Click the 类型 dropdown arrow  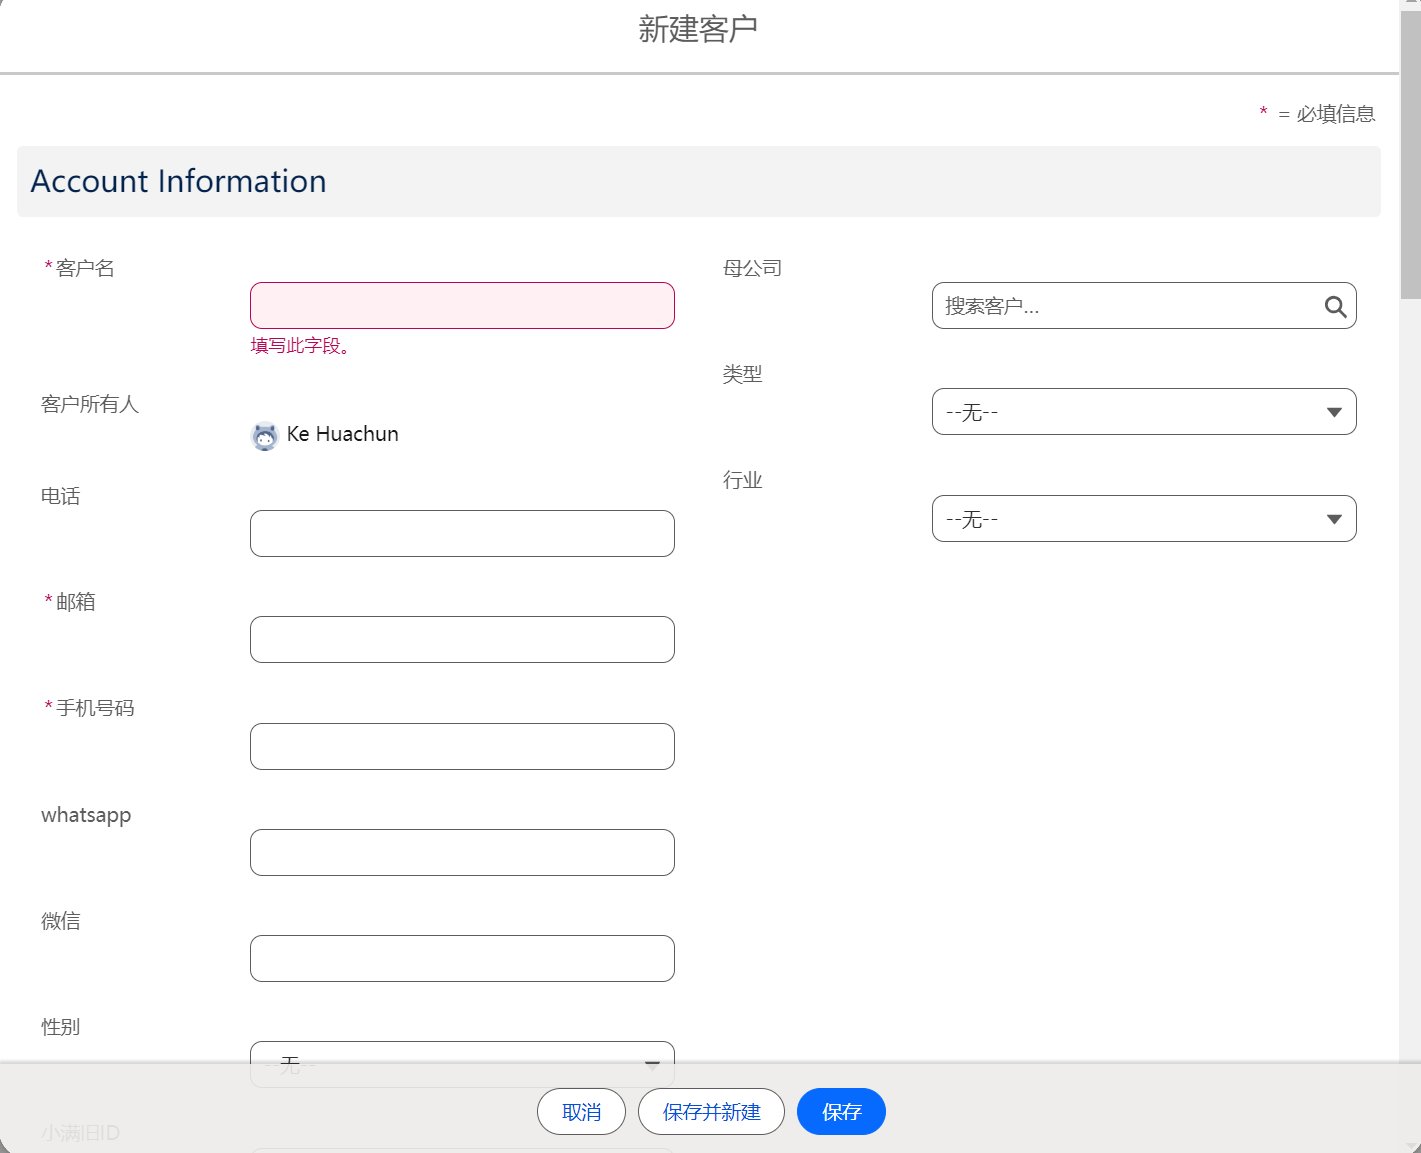1334,413
